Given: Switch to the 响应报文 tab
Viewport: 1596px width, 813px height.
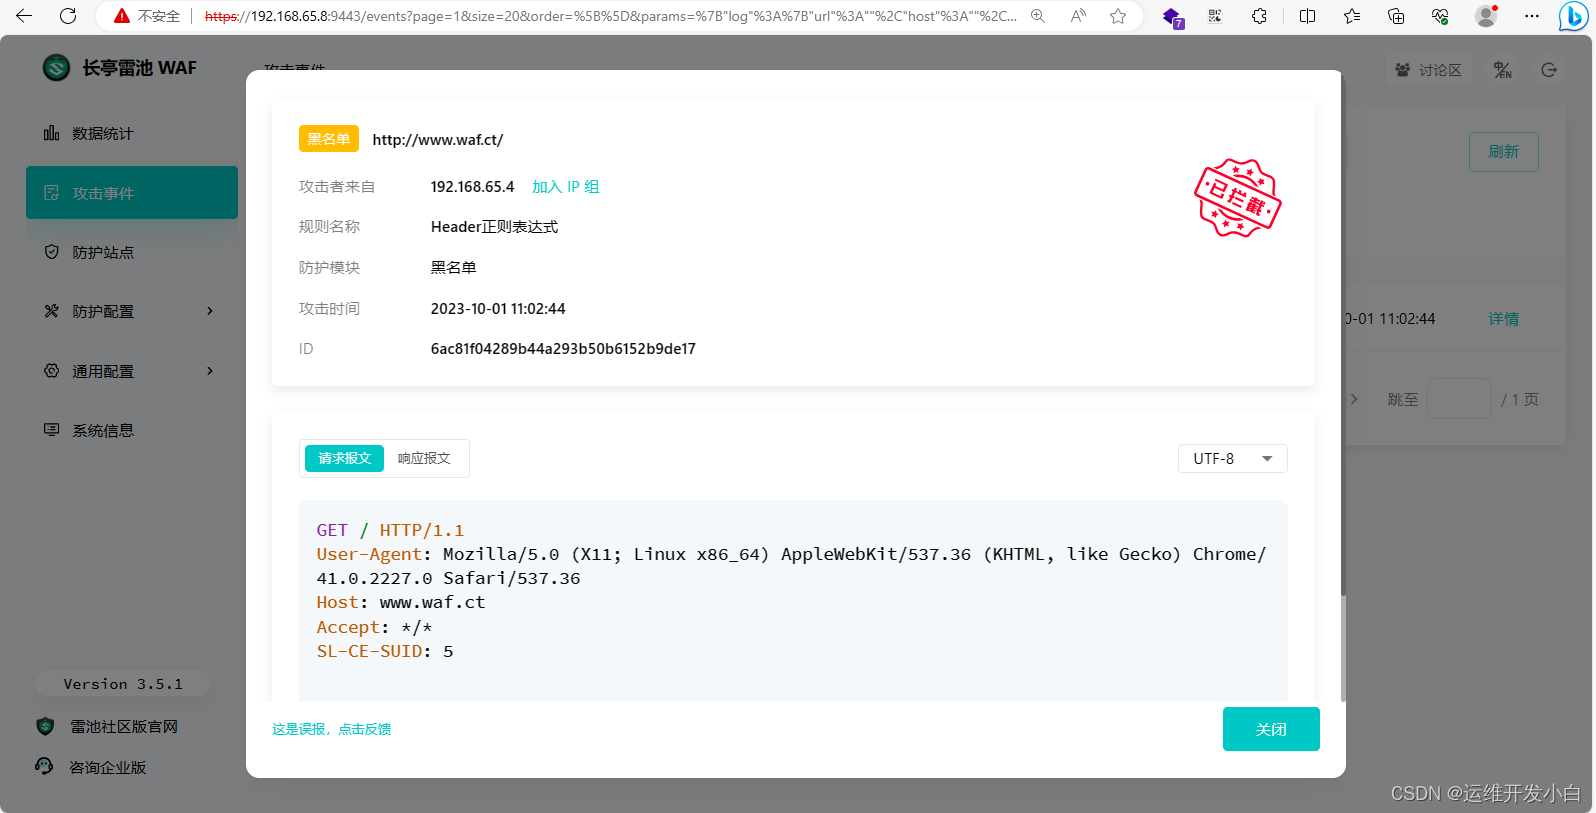Looking at the screenshot, I should tap(424, 458).
